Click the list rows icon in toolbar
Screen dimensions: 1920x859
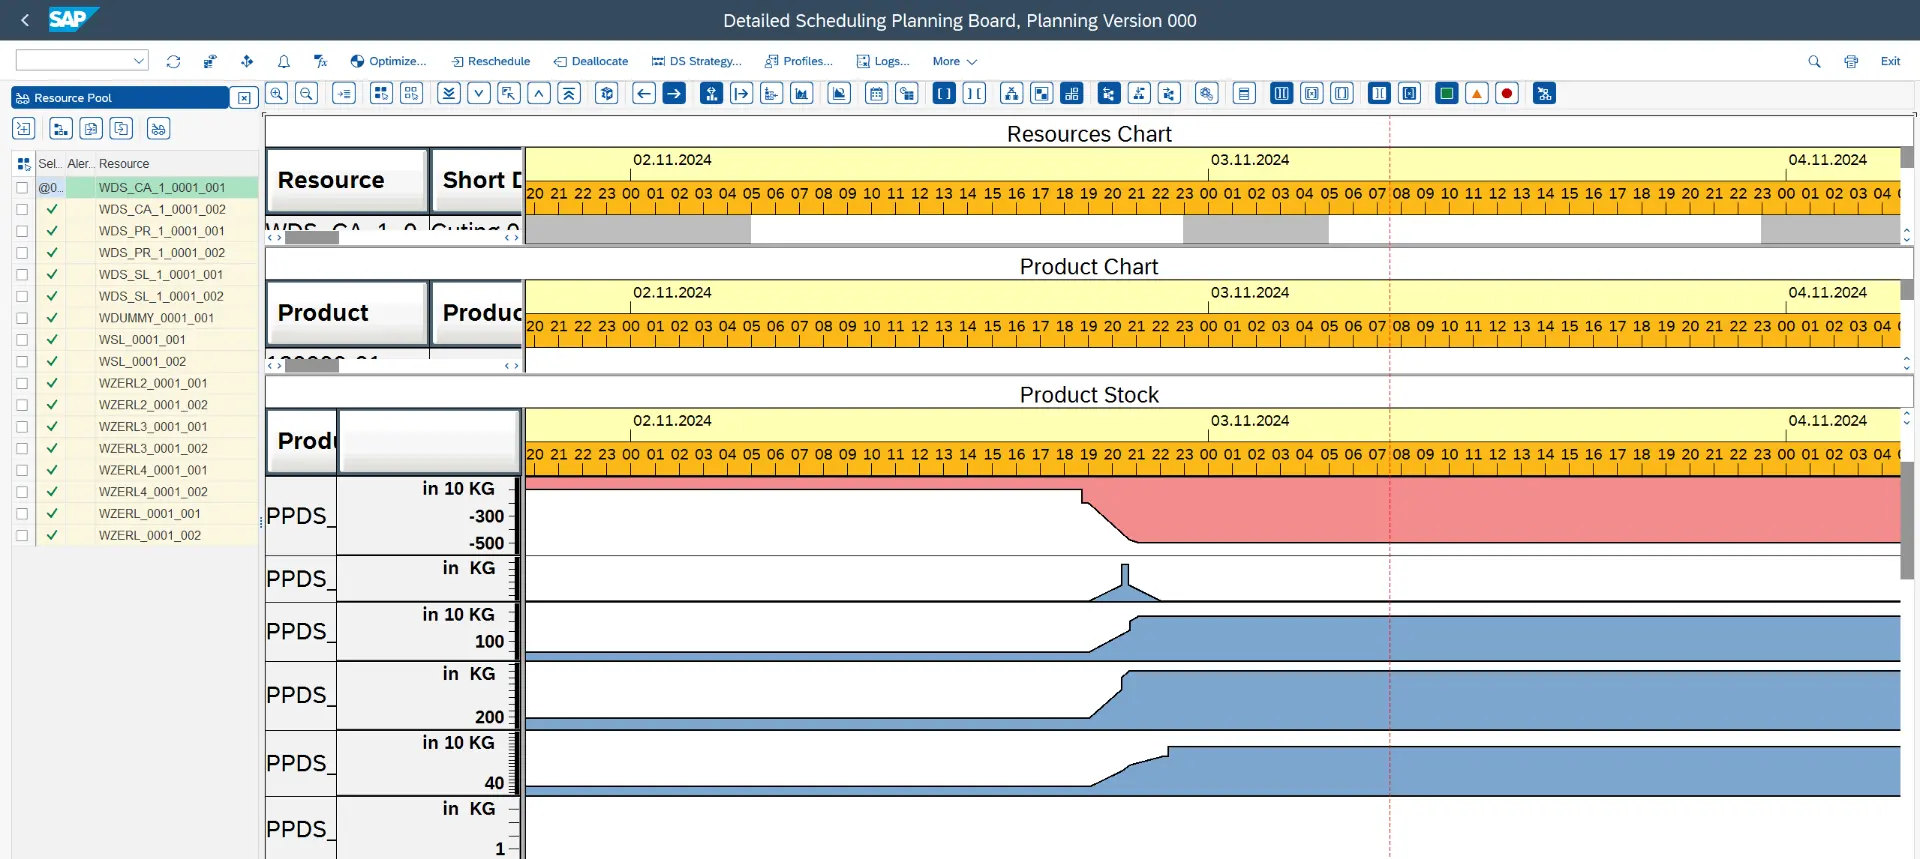(x=1244, y=93)
